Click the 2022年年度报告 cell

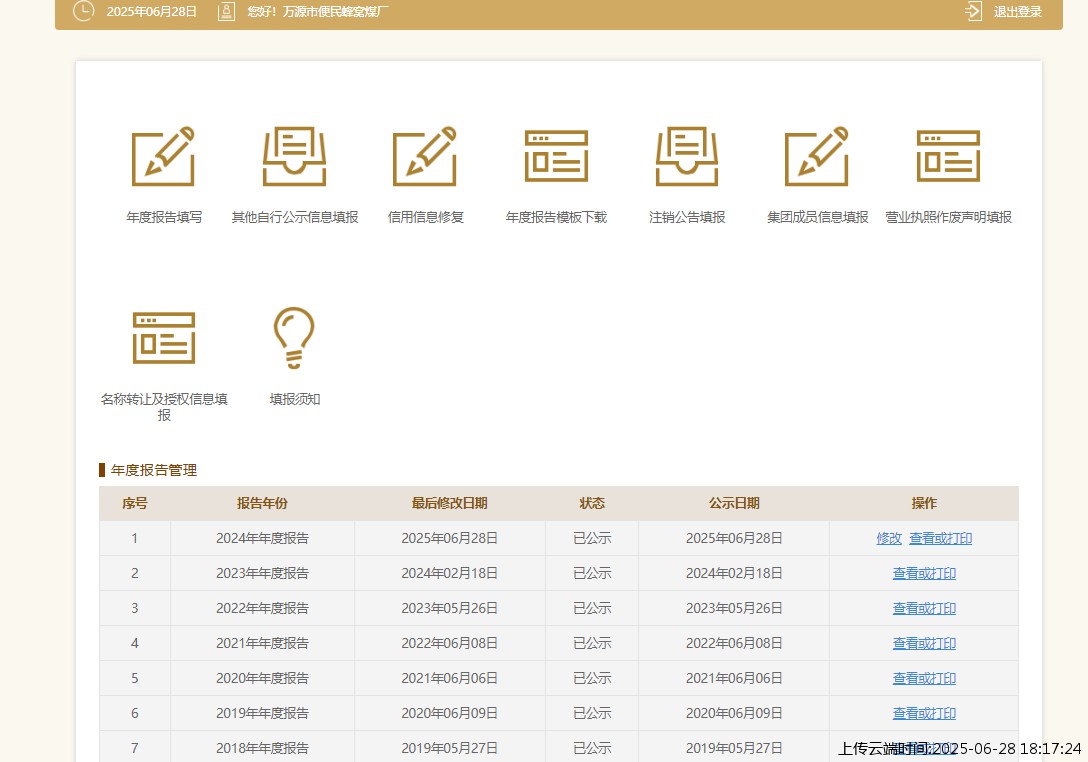pyautogui.click(x=262, y=609)
